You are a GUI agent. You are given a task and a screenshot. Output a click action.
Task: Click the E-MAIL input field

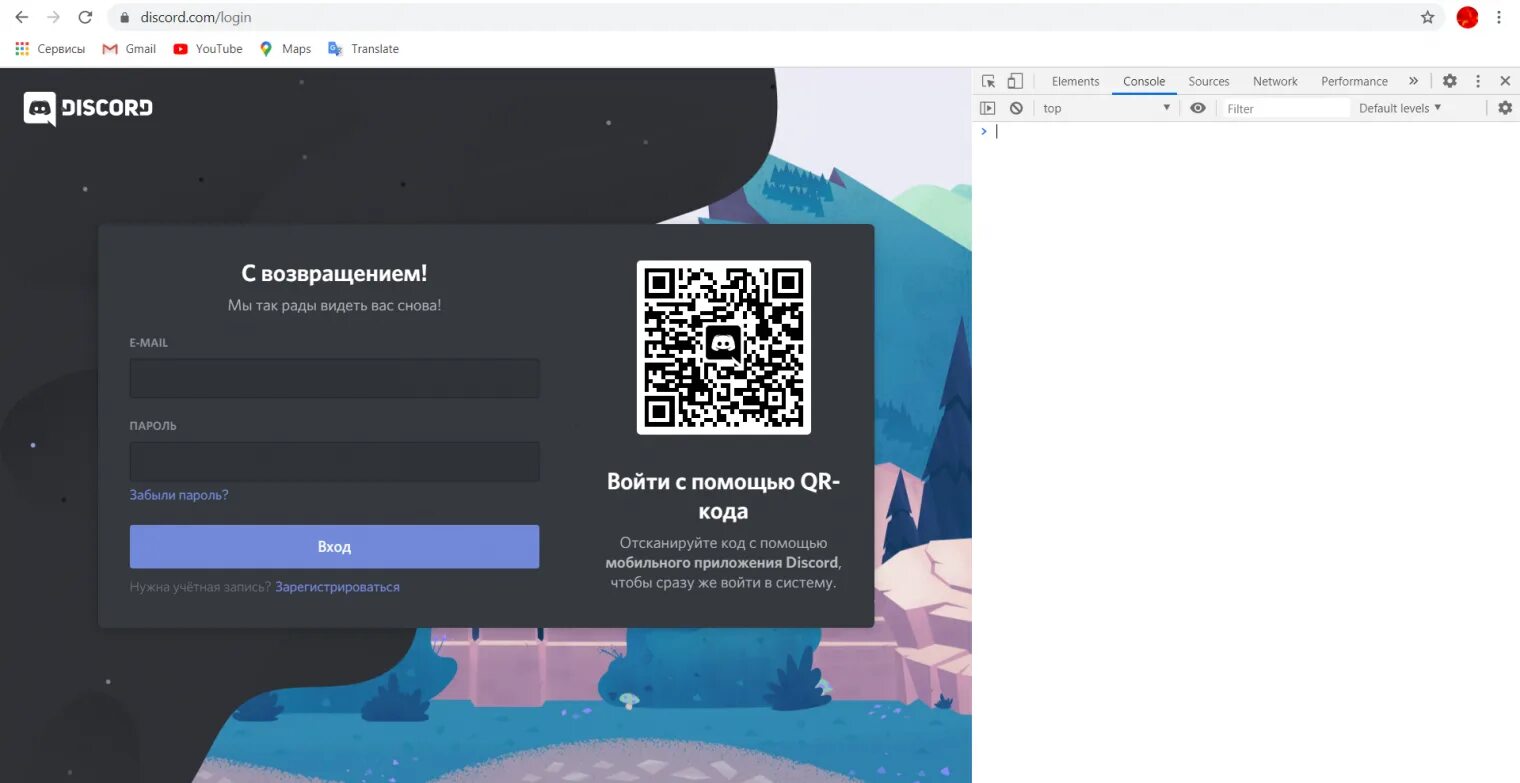pos(334,378)
